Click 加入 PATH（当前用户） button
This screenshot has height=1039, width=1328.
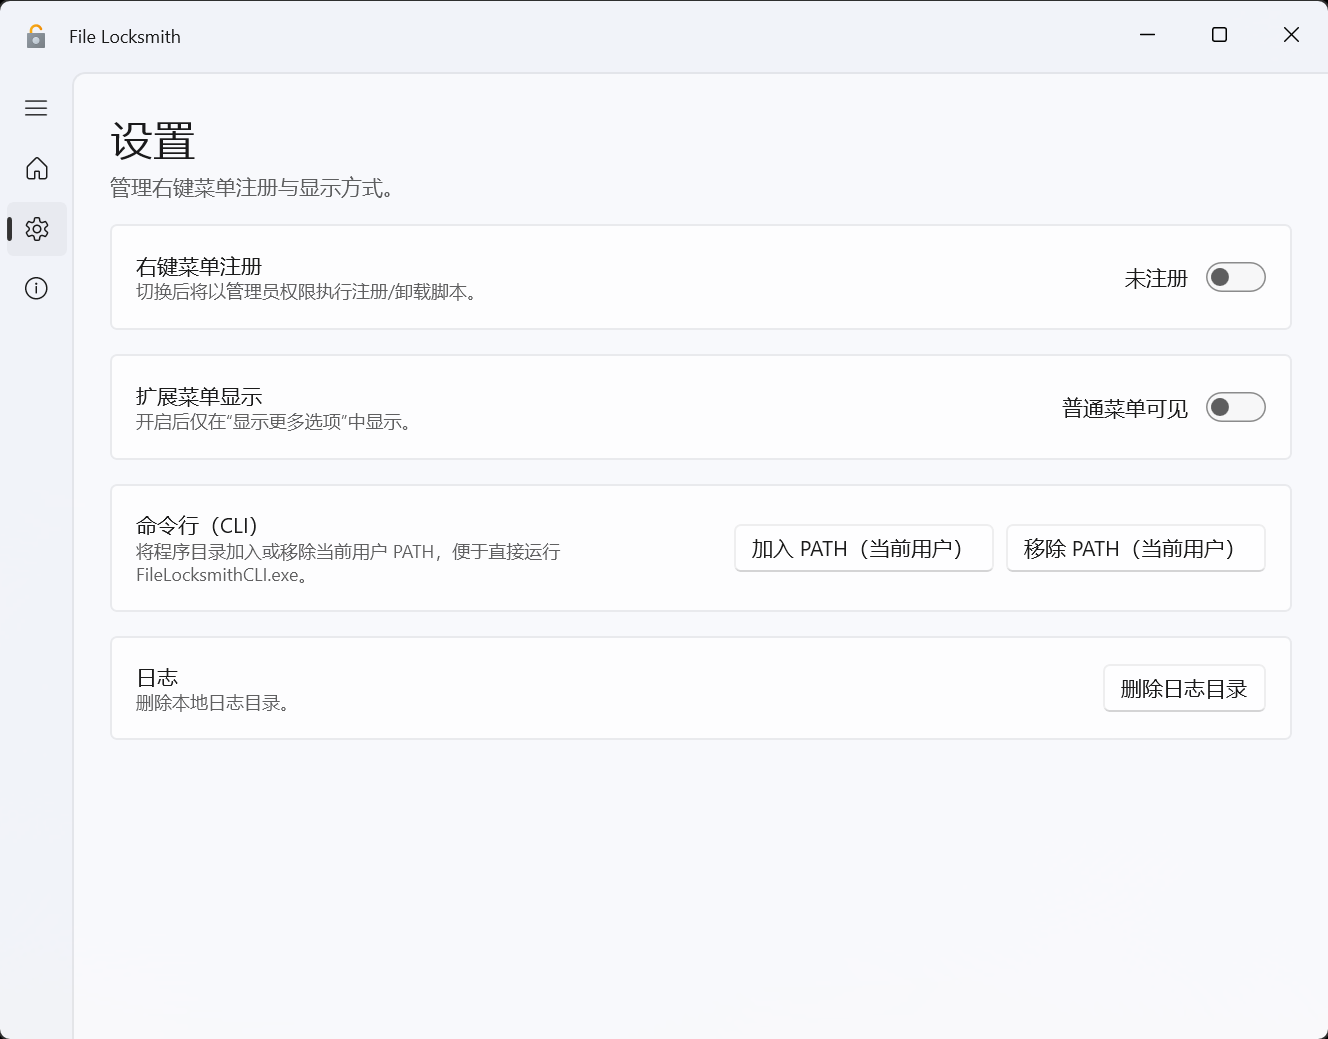pyautogui.click(x=864, y=548)
